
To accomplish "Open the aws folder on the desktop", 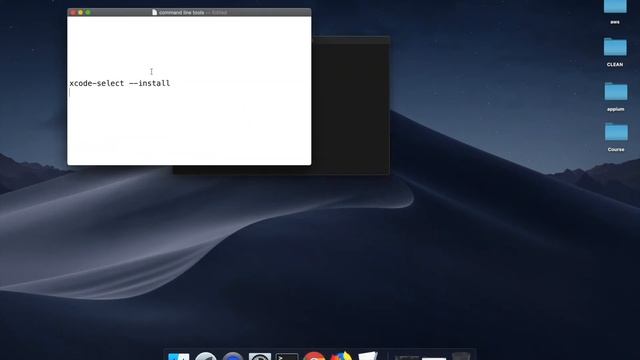I will click(615, 6).
